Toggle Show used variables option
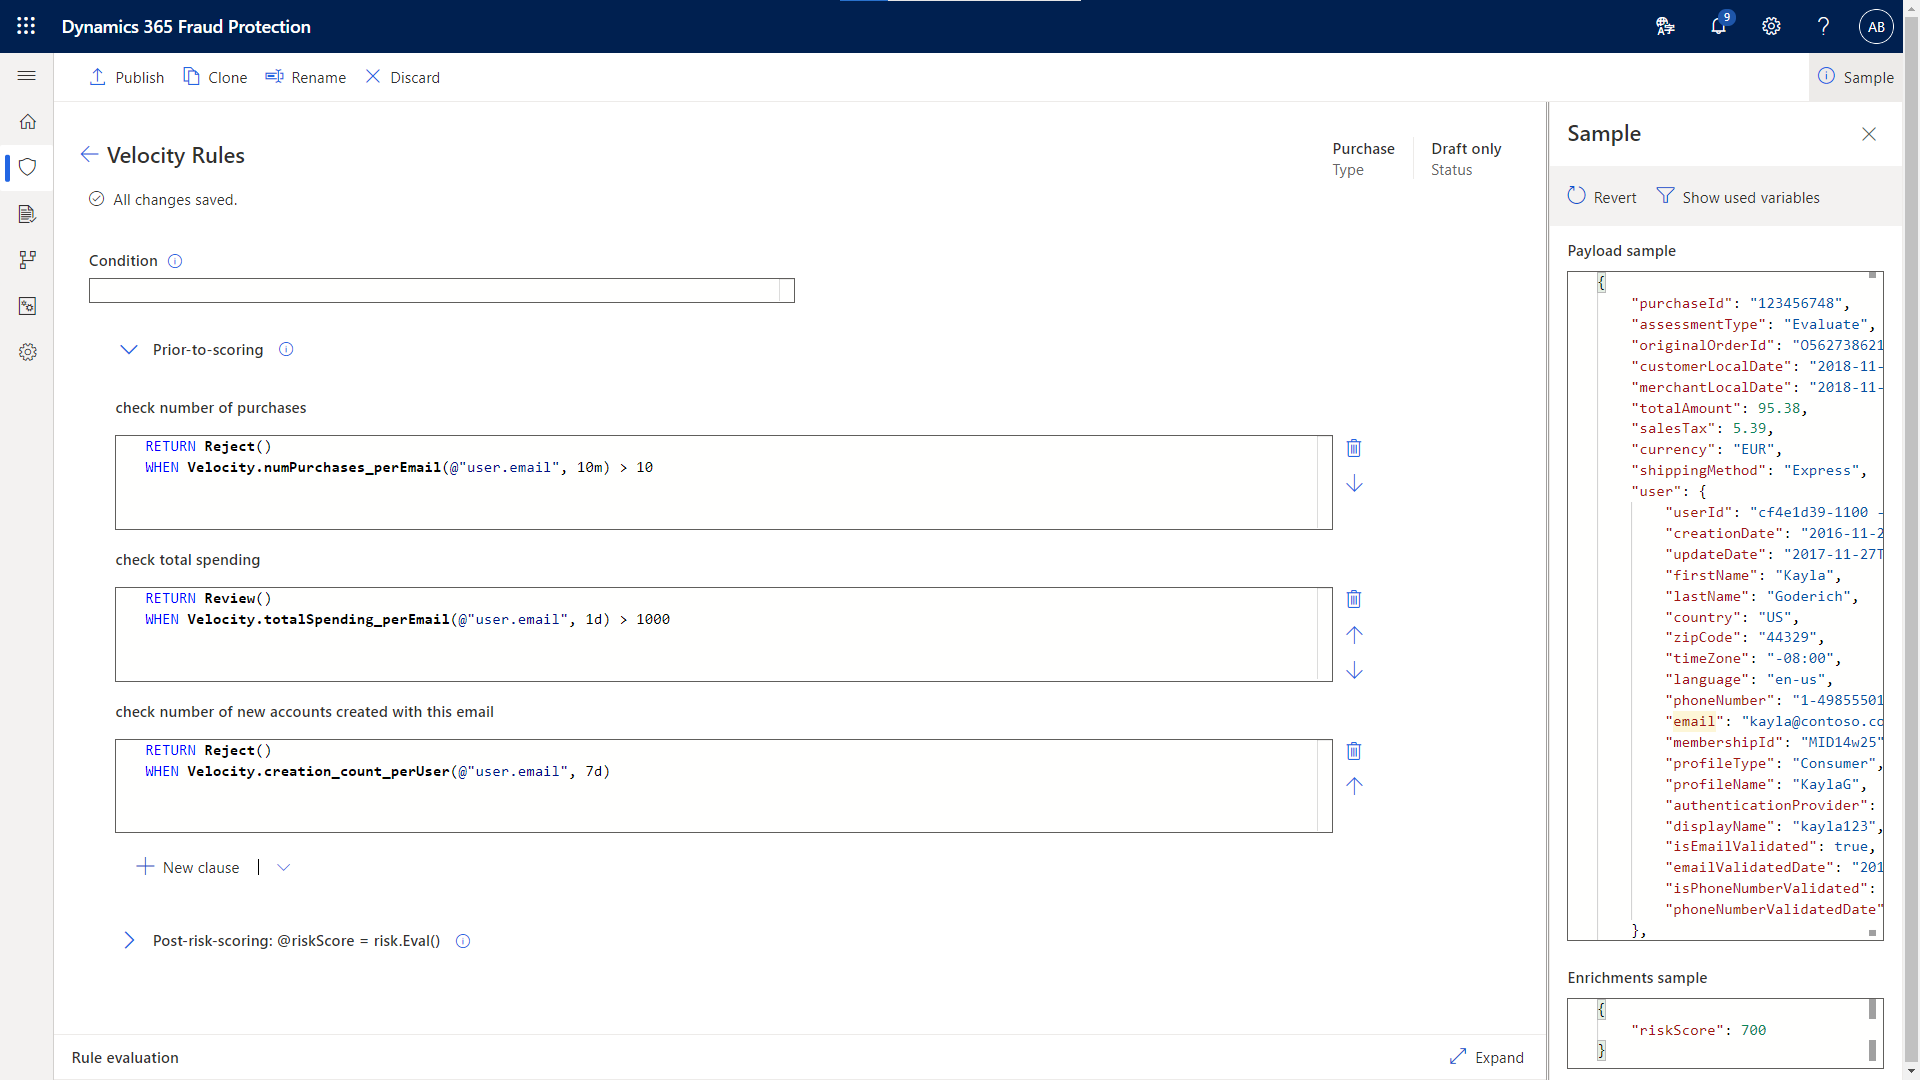1920x1080 pixels. click(x=1735, y=196)
